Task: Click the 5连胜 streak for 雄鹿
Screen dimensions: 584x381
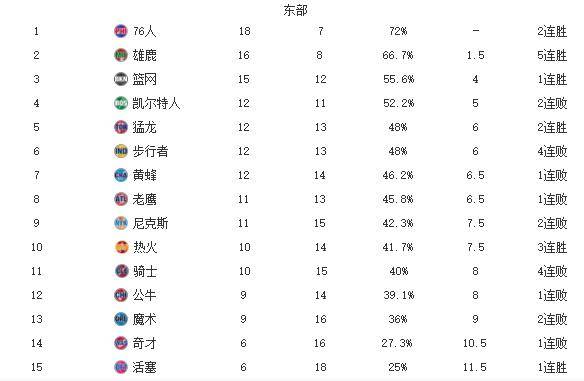Action: tap(552, 55)
